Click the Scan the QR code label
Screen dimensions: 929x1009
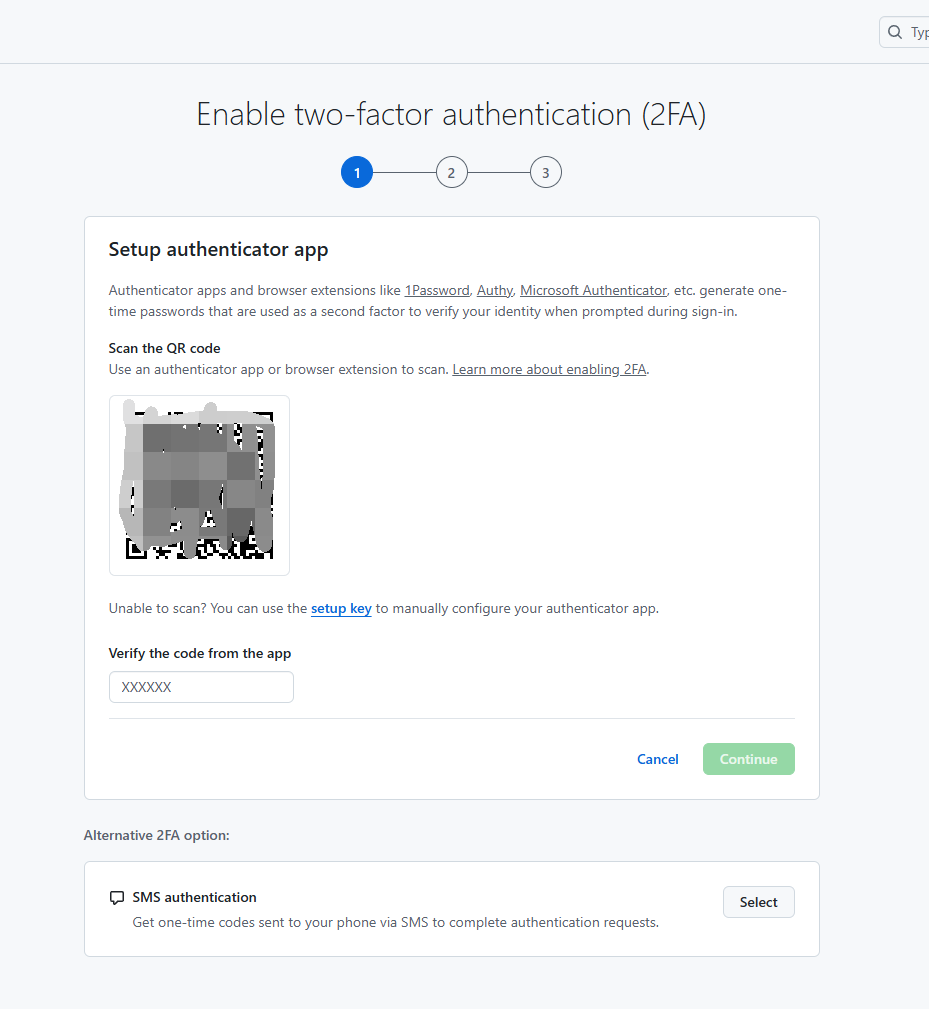[x=164, y=348]
